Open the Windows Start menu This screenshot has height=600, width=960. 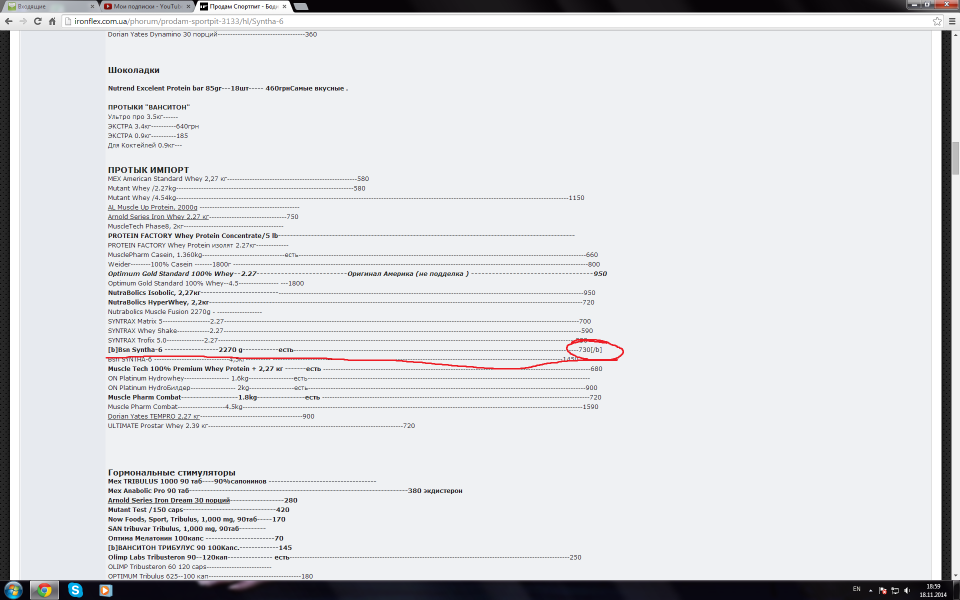click(14, 590)
